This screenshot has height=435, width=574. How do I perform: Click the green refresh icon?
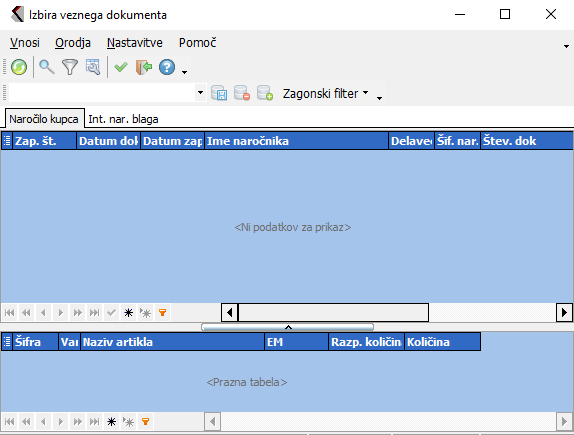19,67
